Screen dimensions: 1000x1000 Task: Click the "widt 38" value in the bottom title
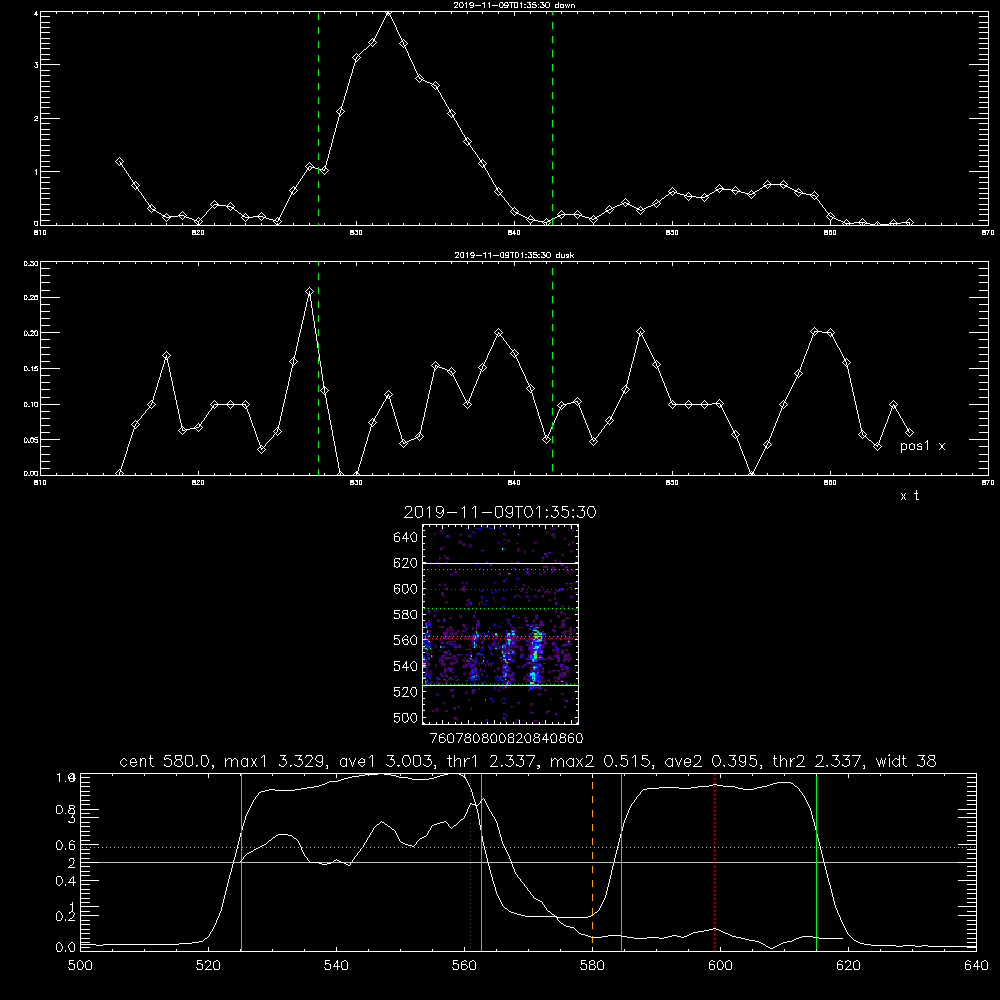click(906, 761)
